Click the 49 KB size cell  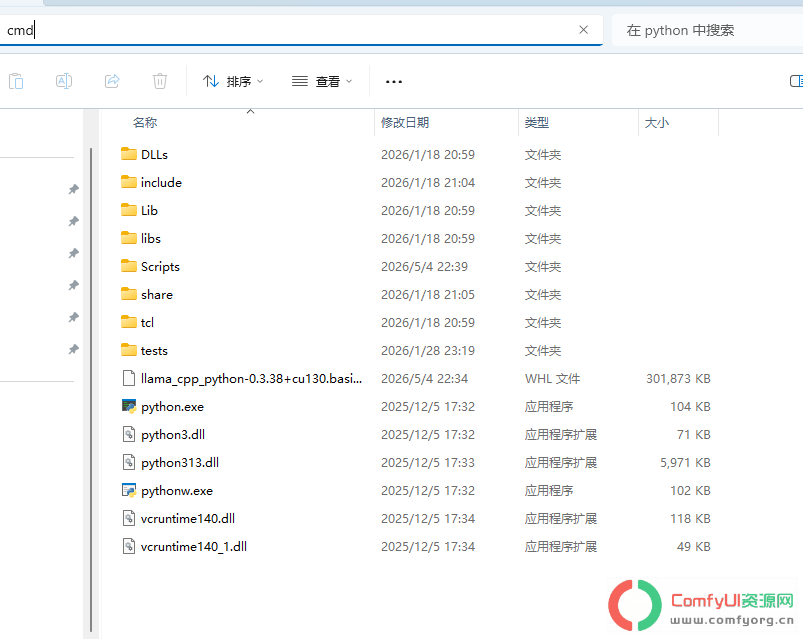(693, 547)
